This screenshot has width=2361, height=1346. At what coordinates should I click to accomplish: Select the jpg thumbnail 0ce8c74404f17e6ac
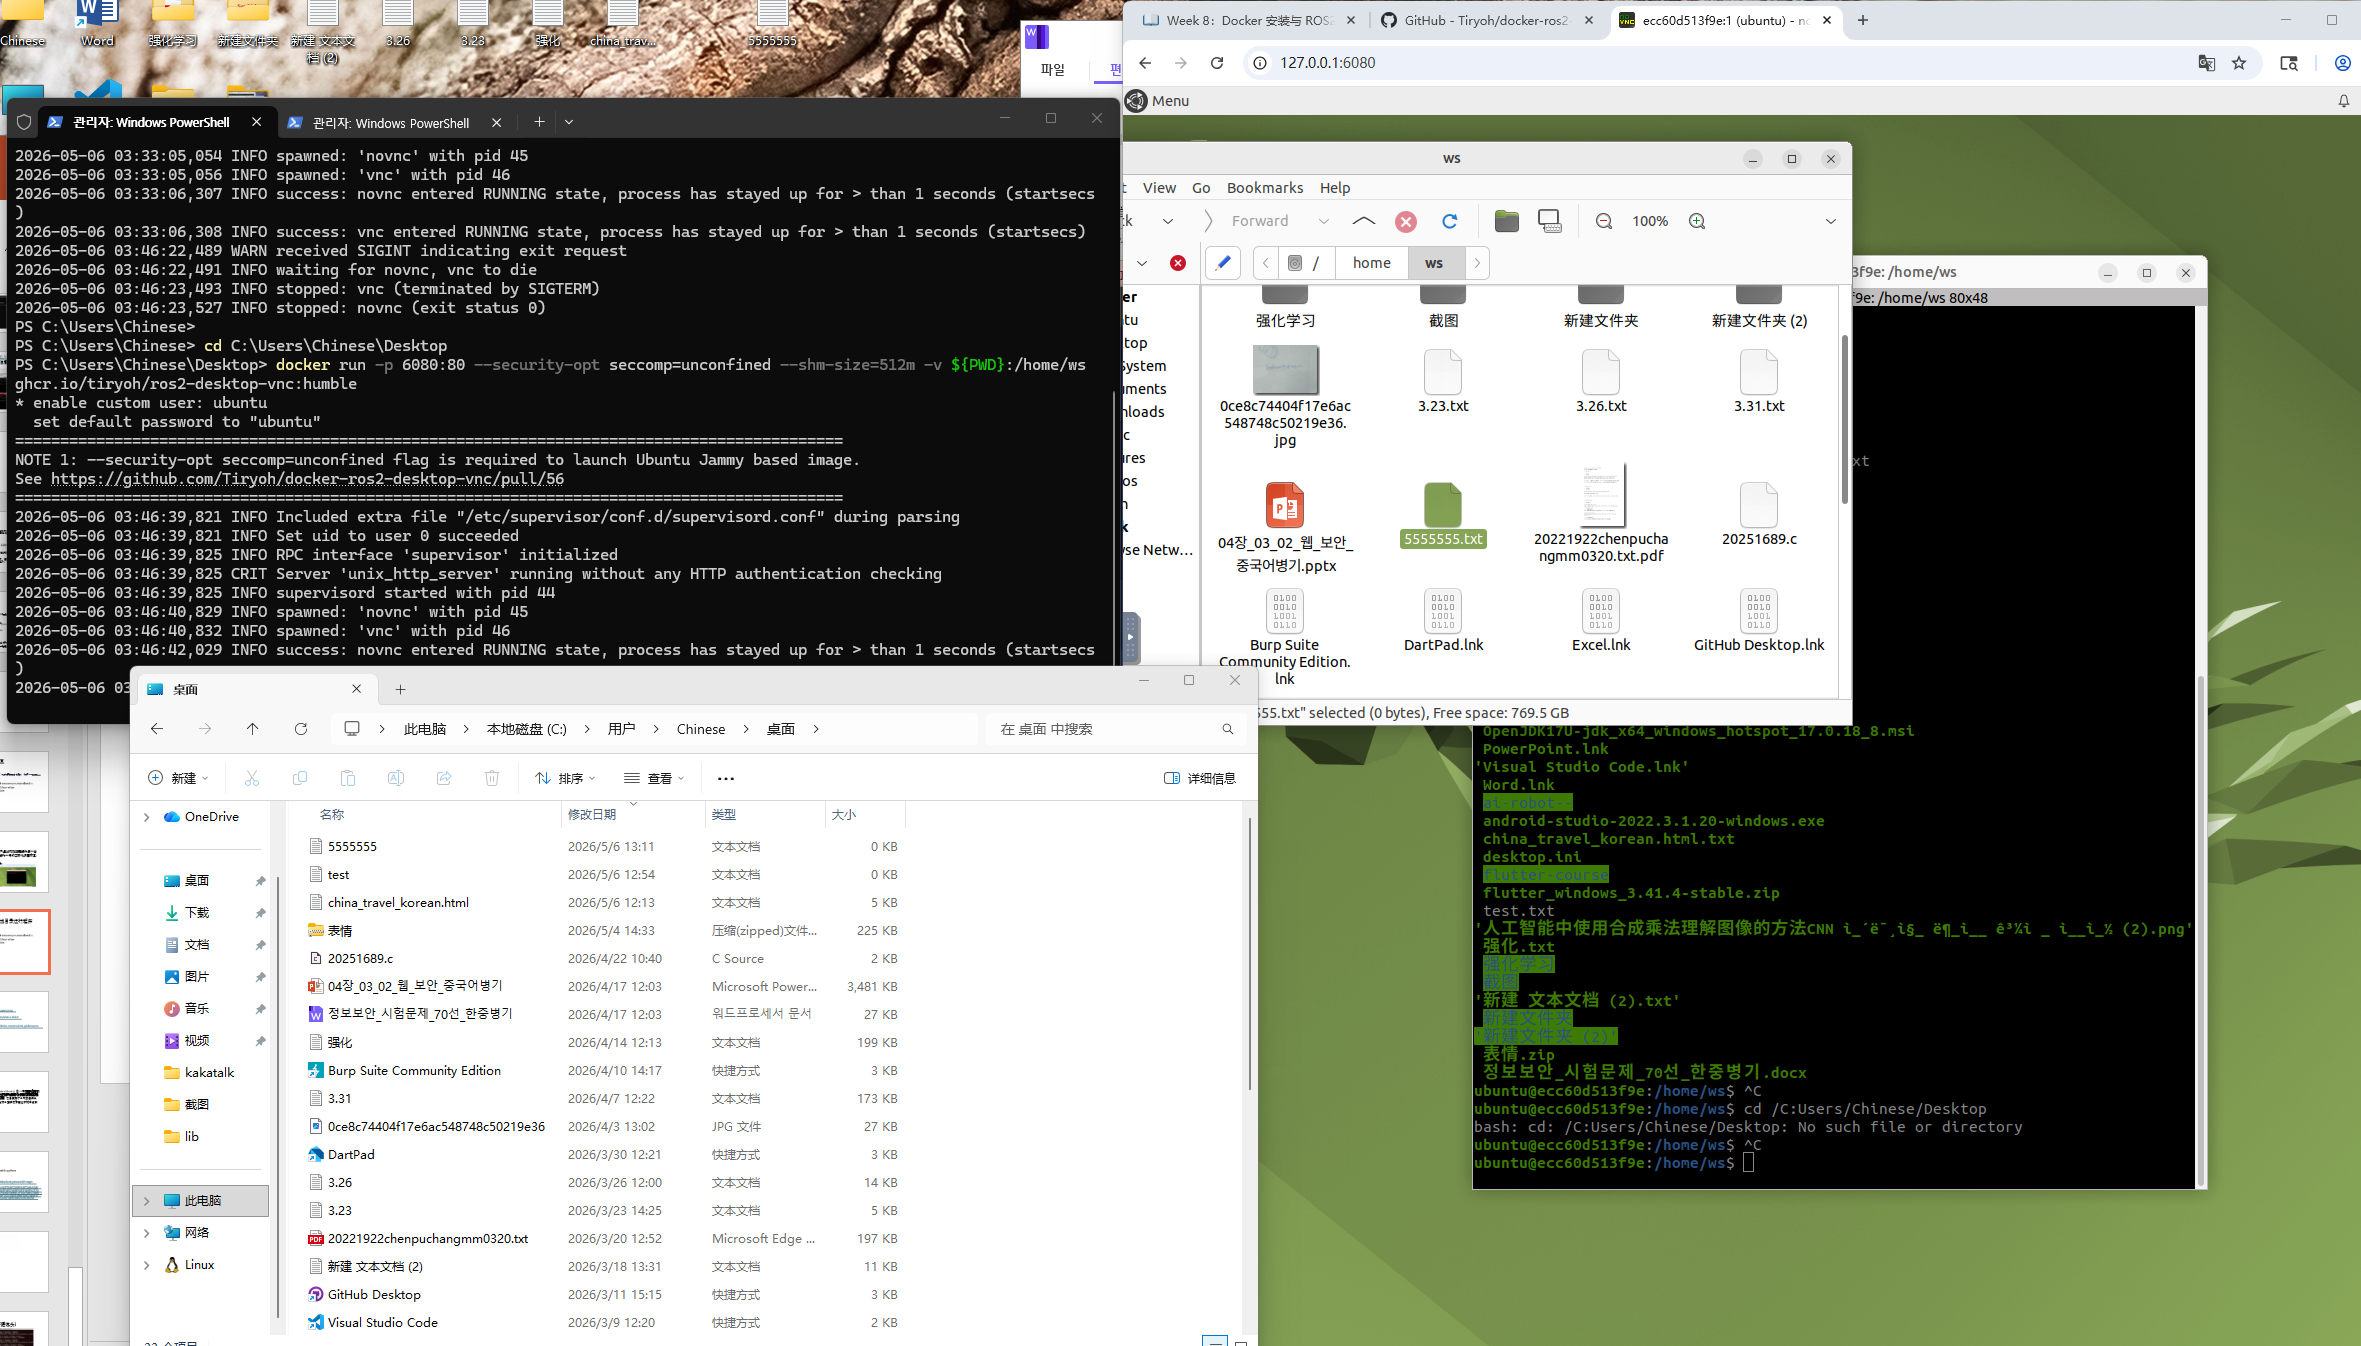[x=1285, y=370]
